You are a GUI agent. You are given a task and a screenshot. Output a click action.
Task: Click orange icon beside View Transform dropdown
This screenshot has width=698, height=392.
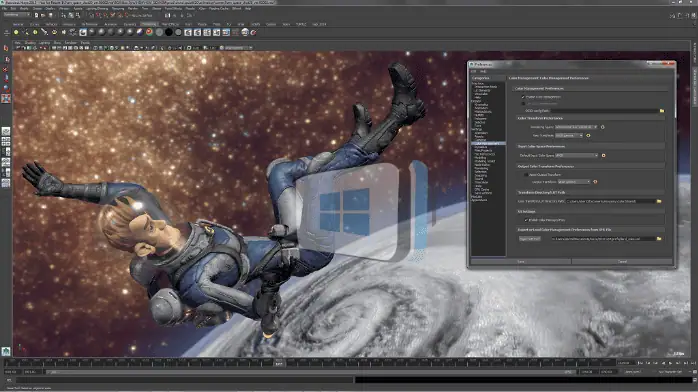[x=588, y=135]
